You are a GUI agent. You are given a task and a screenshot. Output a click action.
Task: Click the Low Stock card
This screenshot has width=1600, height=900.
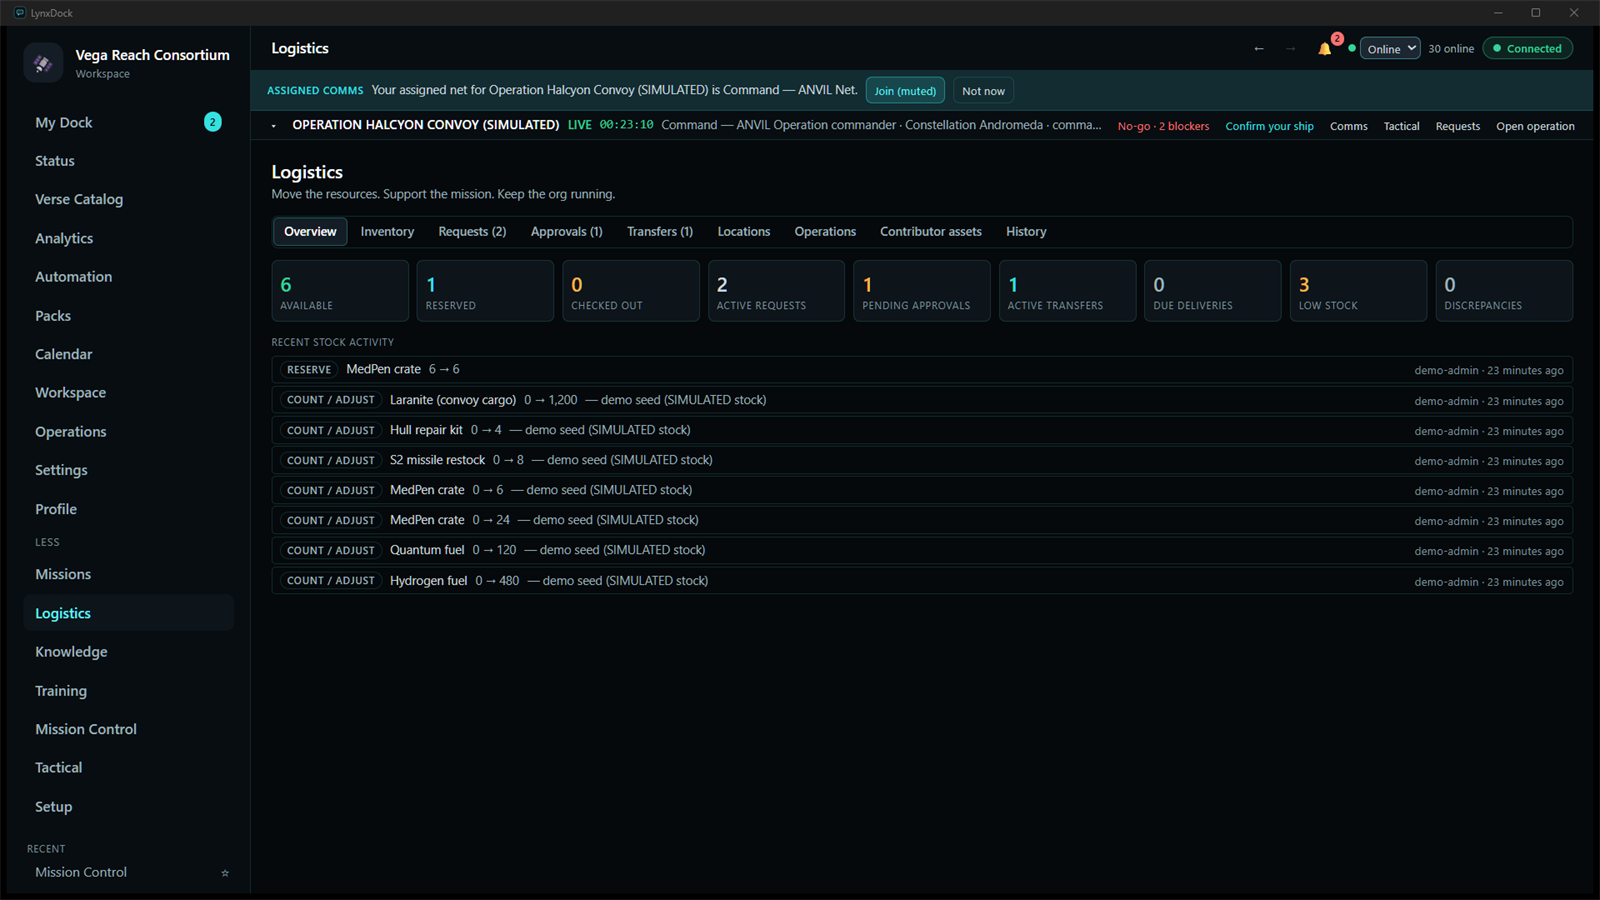1358,291
